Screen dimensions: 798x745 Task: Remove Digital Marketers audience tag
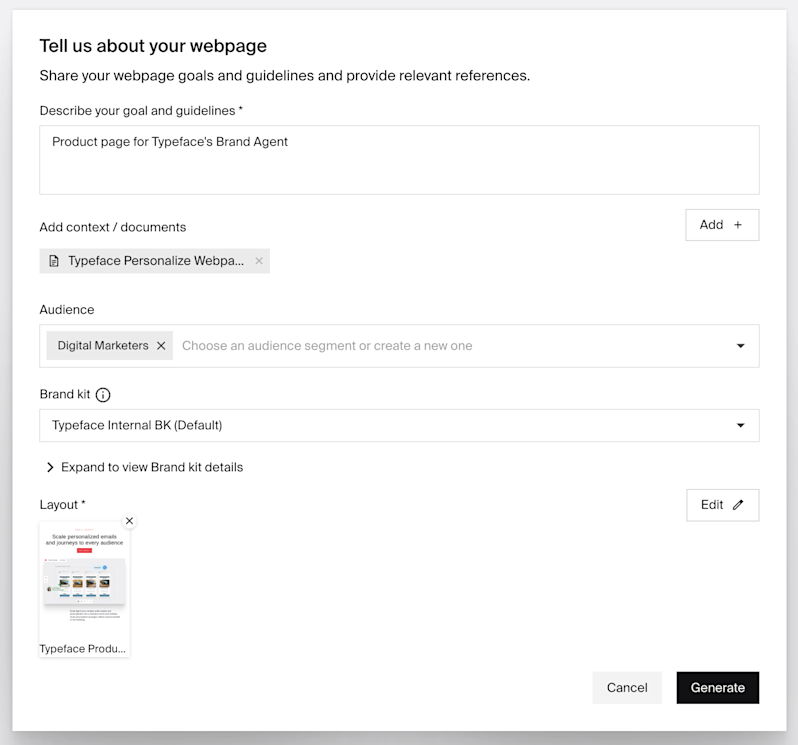click(x=161, y=346)
